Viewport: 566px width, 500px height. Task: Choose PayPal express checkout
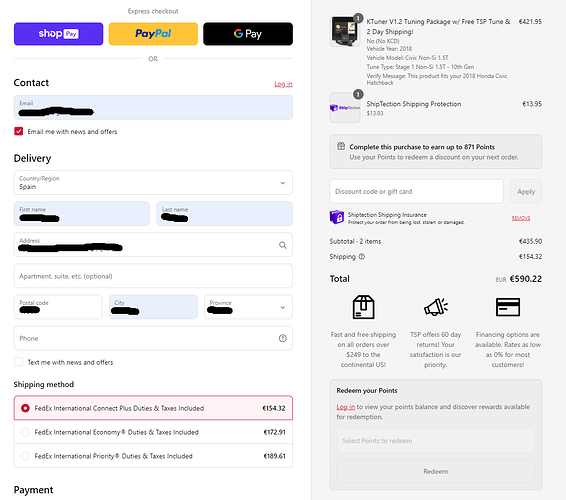point(153,34)
